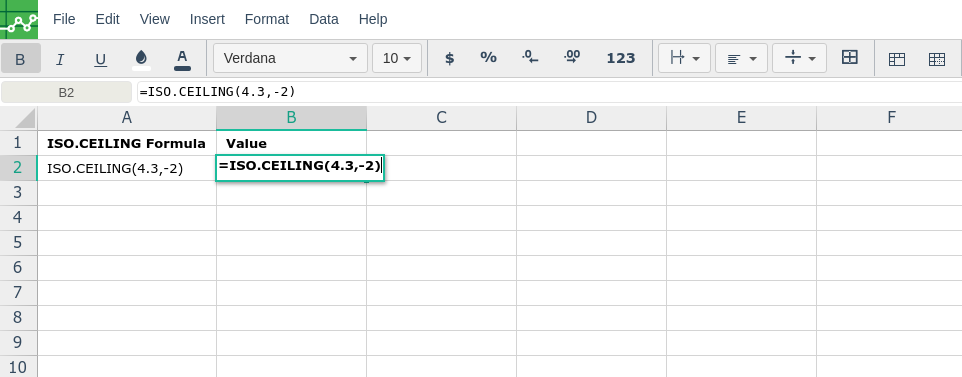Select column D header
The height and width of the screenshot is (377, 962).
tap(591, 118)
